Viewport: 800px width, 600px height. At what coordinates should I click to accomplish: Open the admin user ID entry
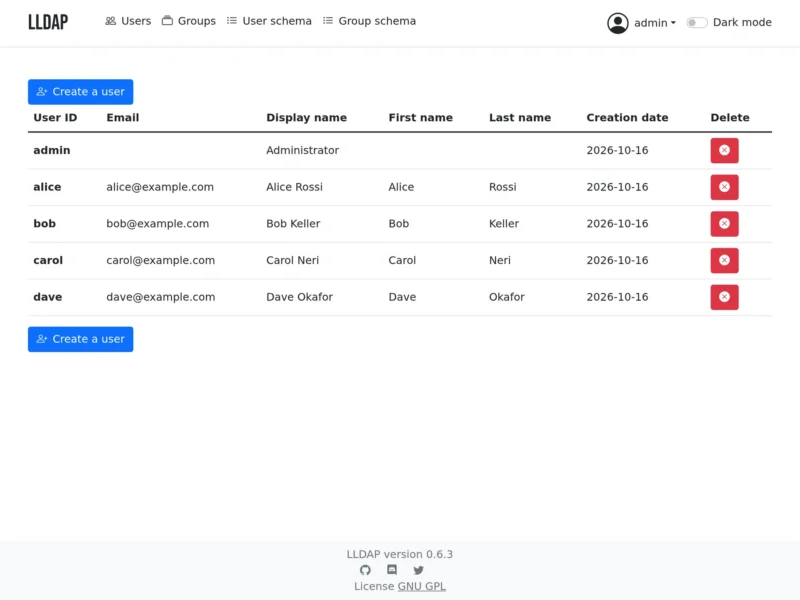pyautogui.click(x=52, y=151)
